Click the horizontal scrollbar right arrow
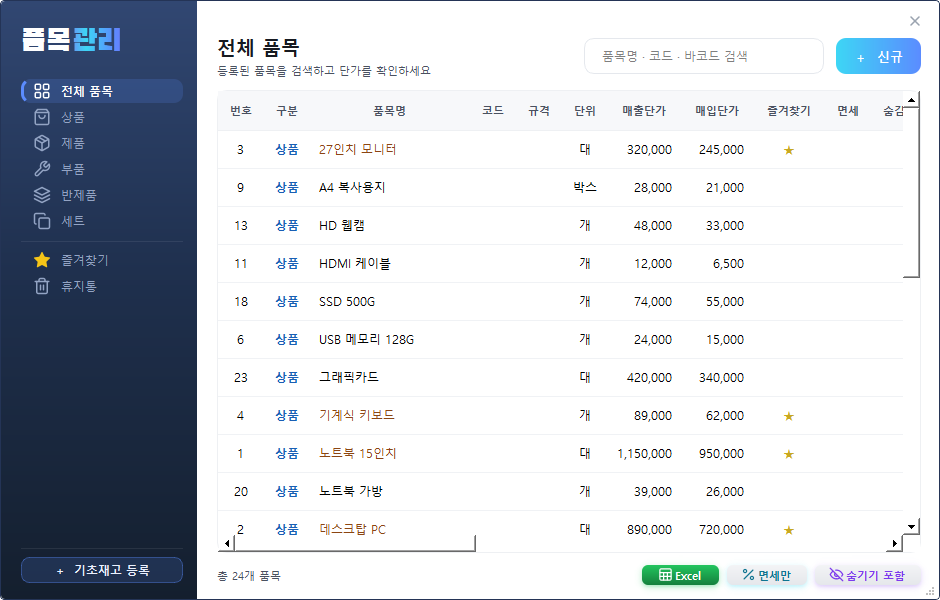Screen dimensions: 940x600 pos(894,544)
